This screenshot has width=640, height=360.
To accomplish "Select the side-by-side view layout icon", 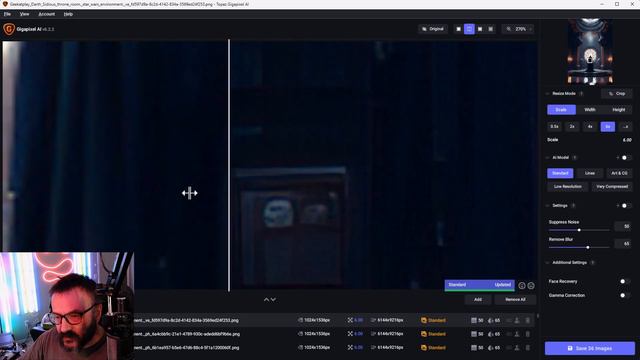I will click(480, 29).
